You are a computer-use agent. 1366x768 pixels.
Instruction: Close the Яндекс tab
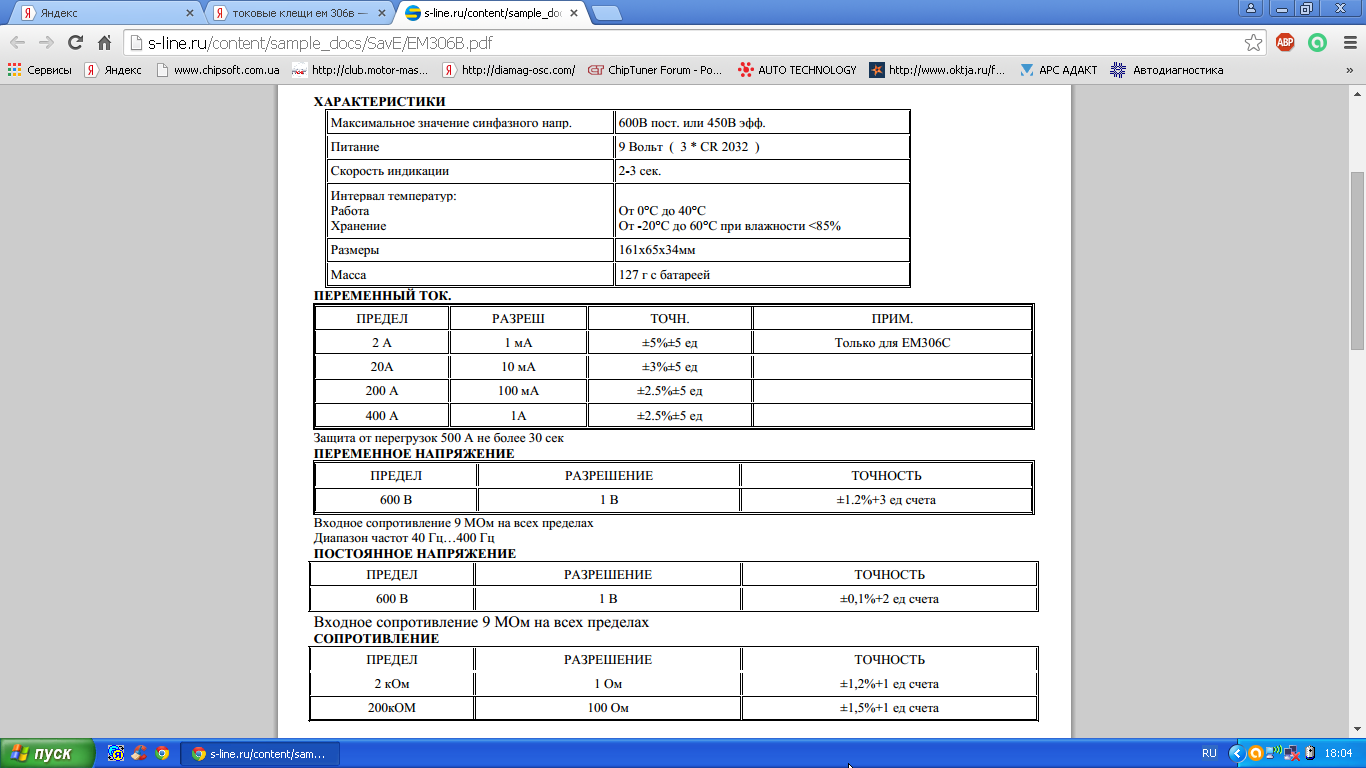click(x=191, y=14)
